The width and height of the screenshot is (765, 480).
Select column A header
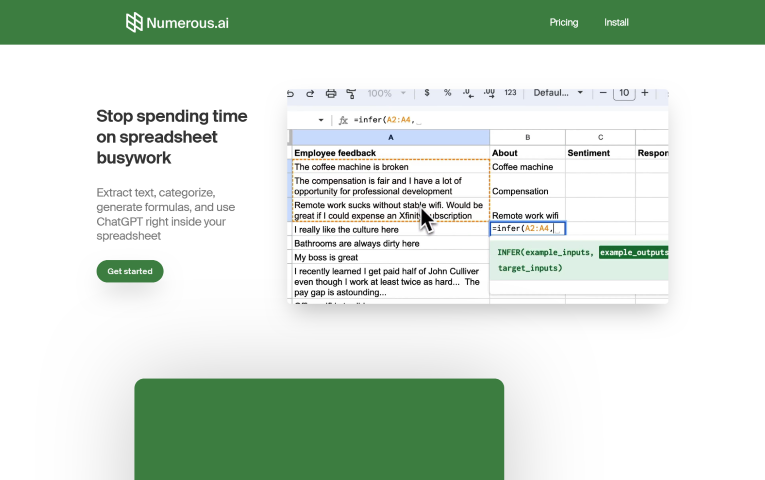(391, 138)
